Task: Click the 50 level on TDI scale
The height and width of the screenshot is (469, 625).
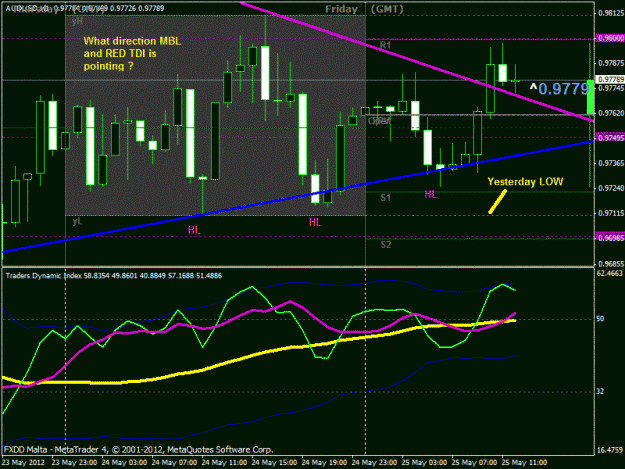Action: (x=600, y=319)
